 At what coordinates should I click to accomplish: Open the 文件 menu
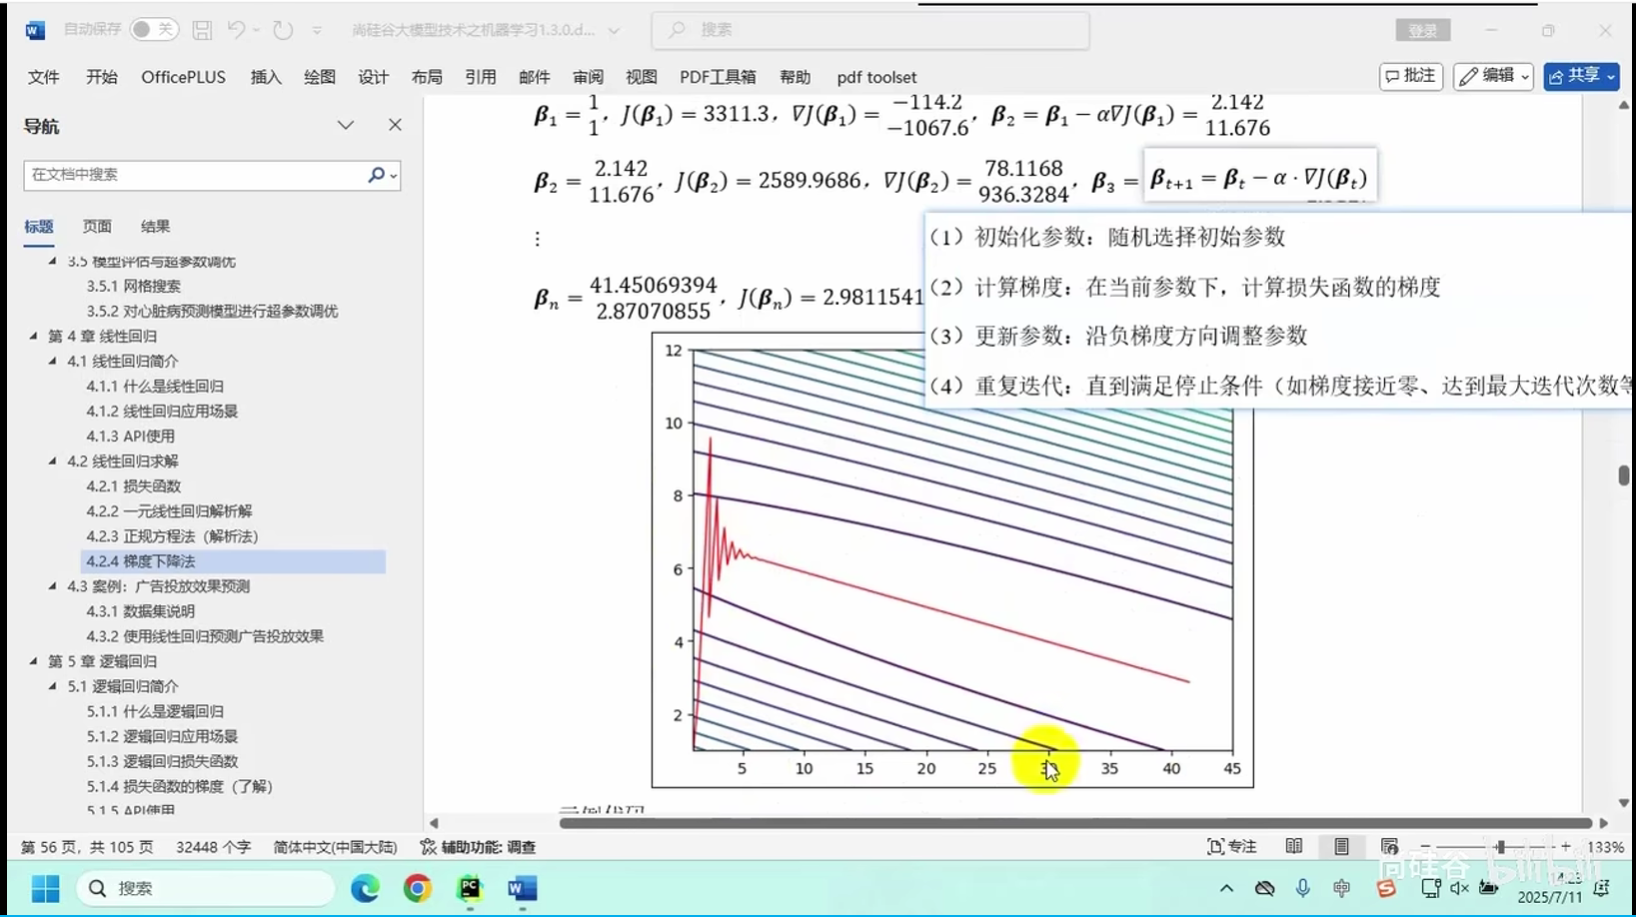coord(44,77)
